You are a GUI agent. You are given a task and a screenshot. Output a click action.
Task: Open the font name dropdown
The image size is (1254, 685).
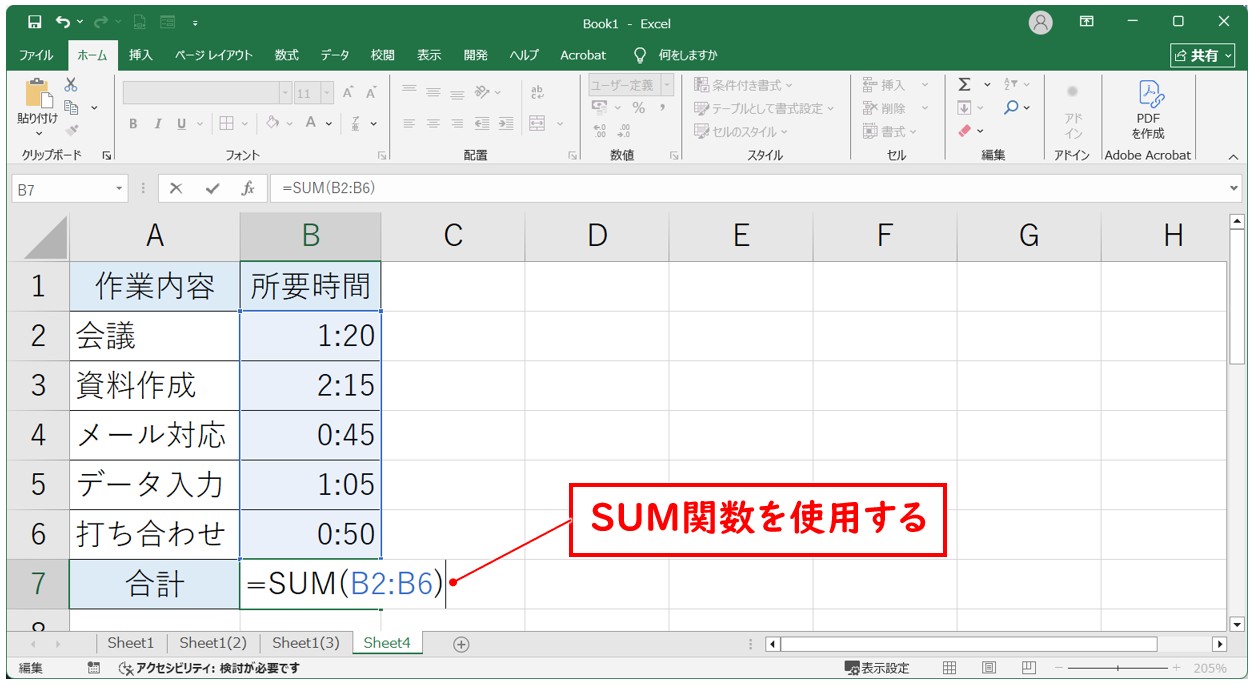[285, 93]
